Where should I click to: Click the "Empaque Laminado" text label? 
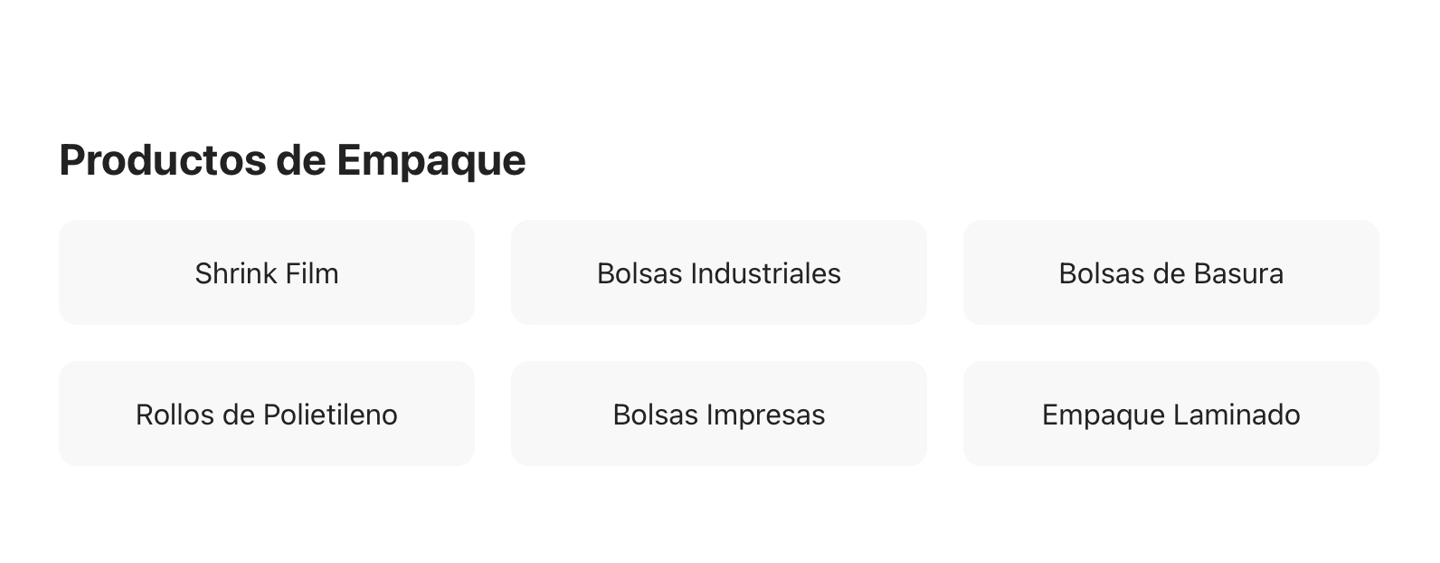tap(1170, 414)
